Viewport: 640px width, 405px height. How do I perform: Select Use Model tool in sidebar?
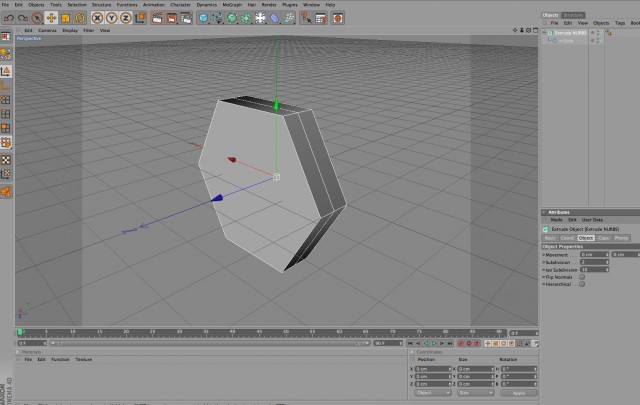pos(6,71)
